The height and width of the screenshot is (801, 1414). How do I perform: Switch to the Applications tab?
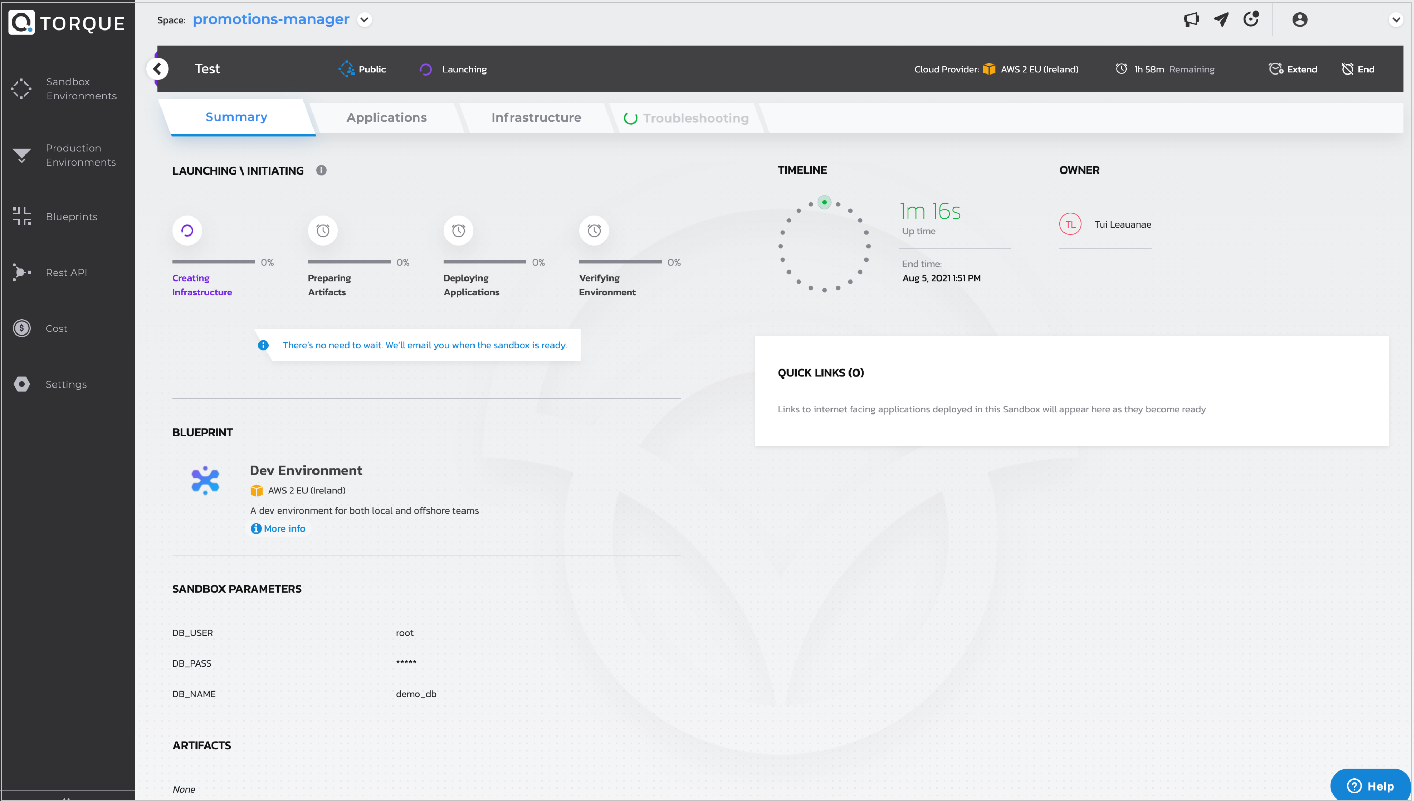point(386,117)
